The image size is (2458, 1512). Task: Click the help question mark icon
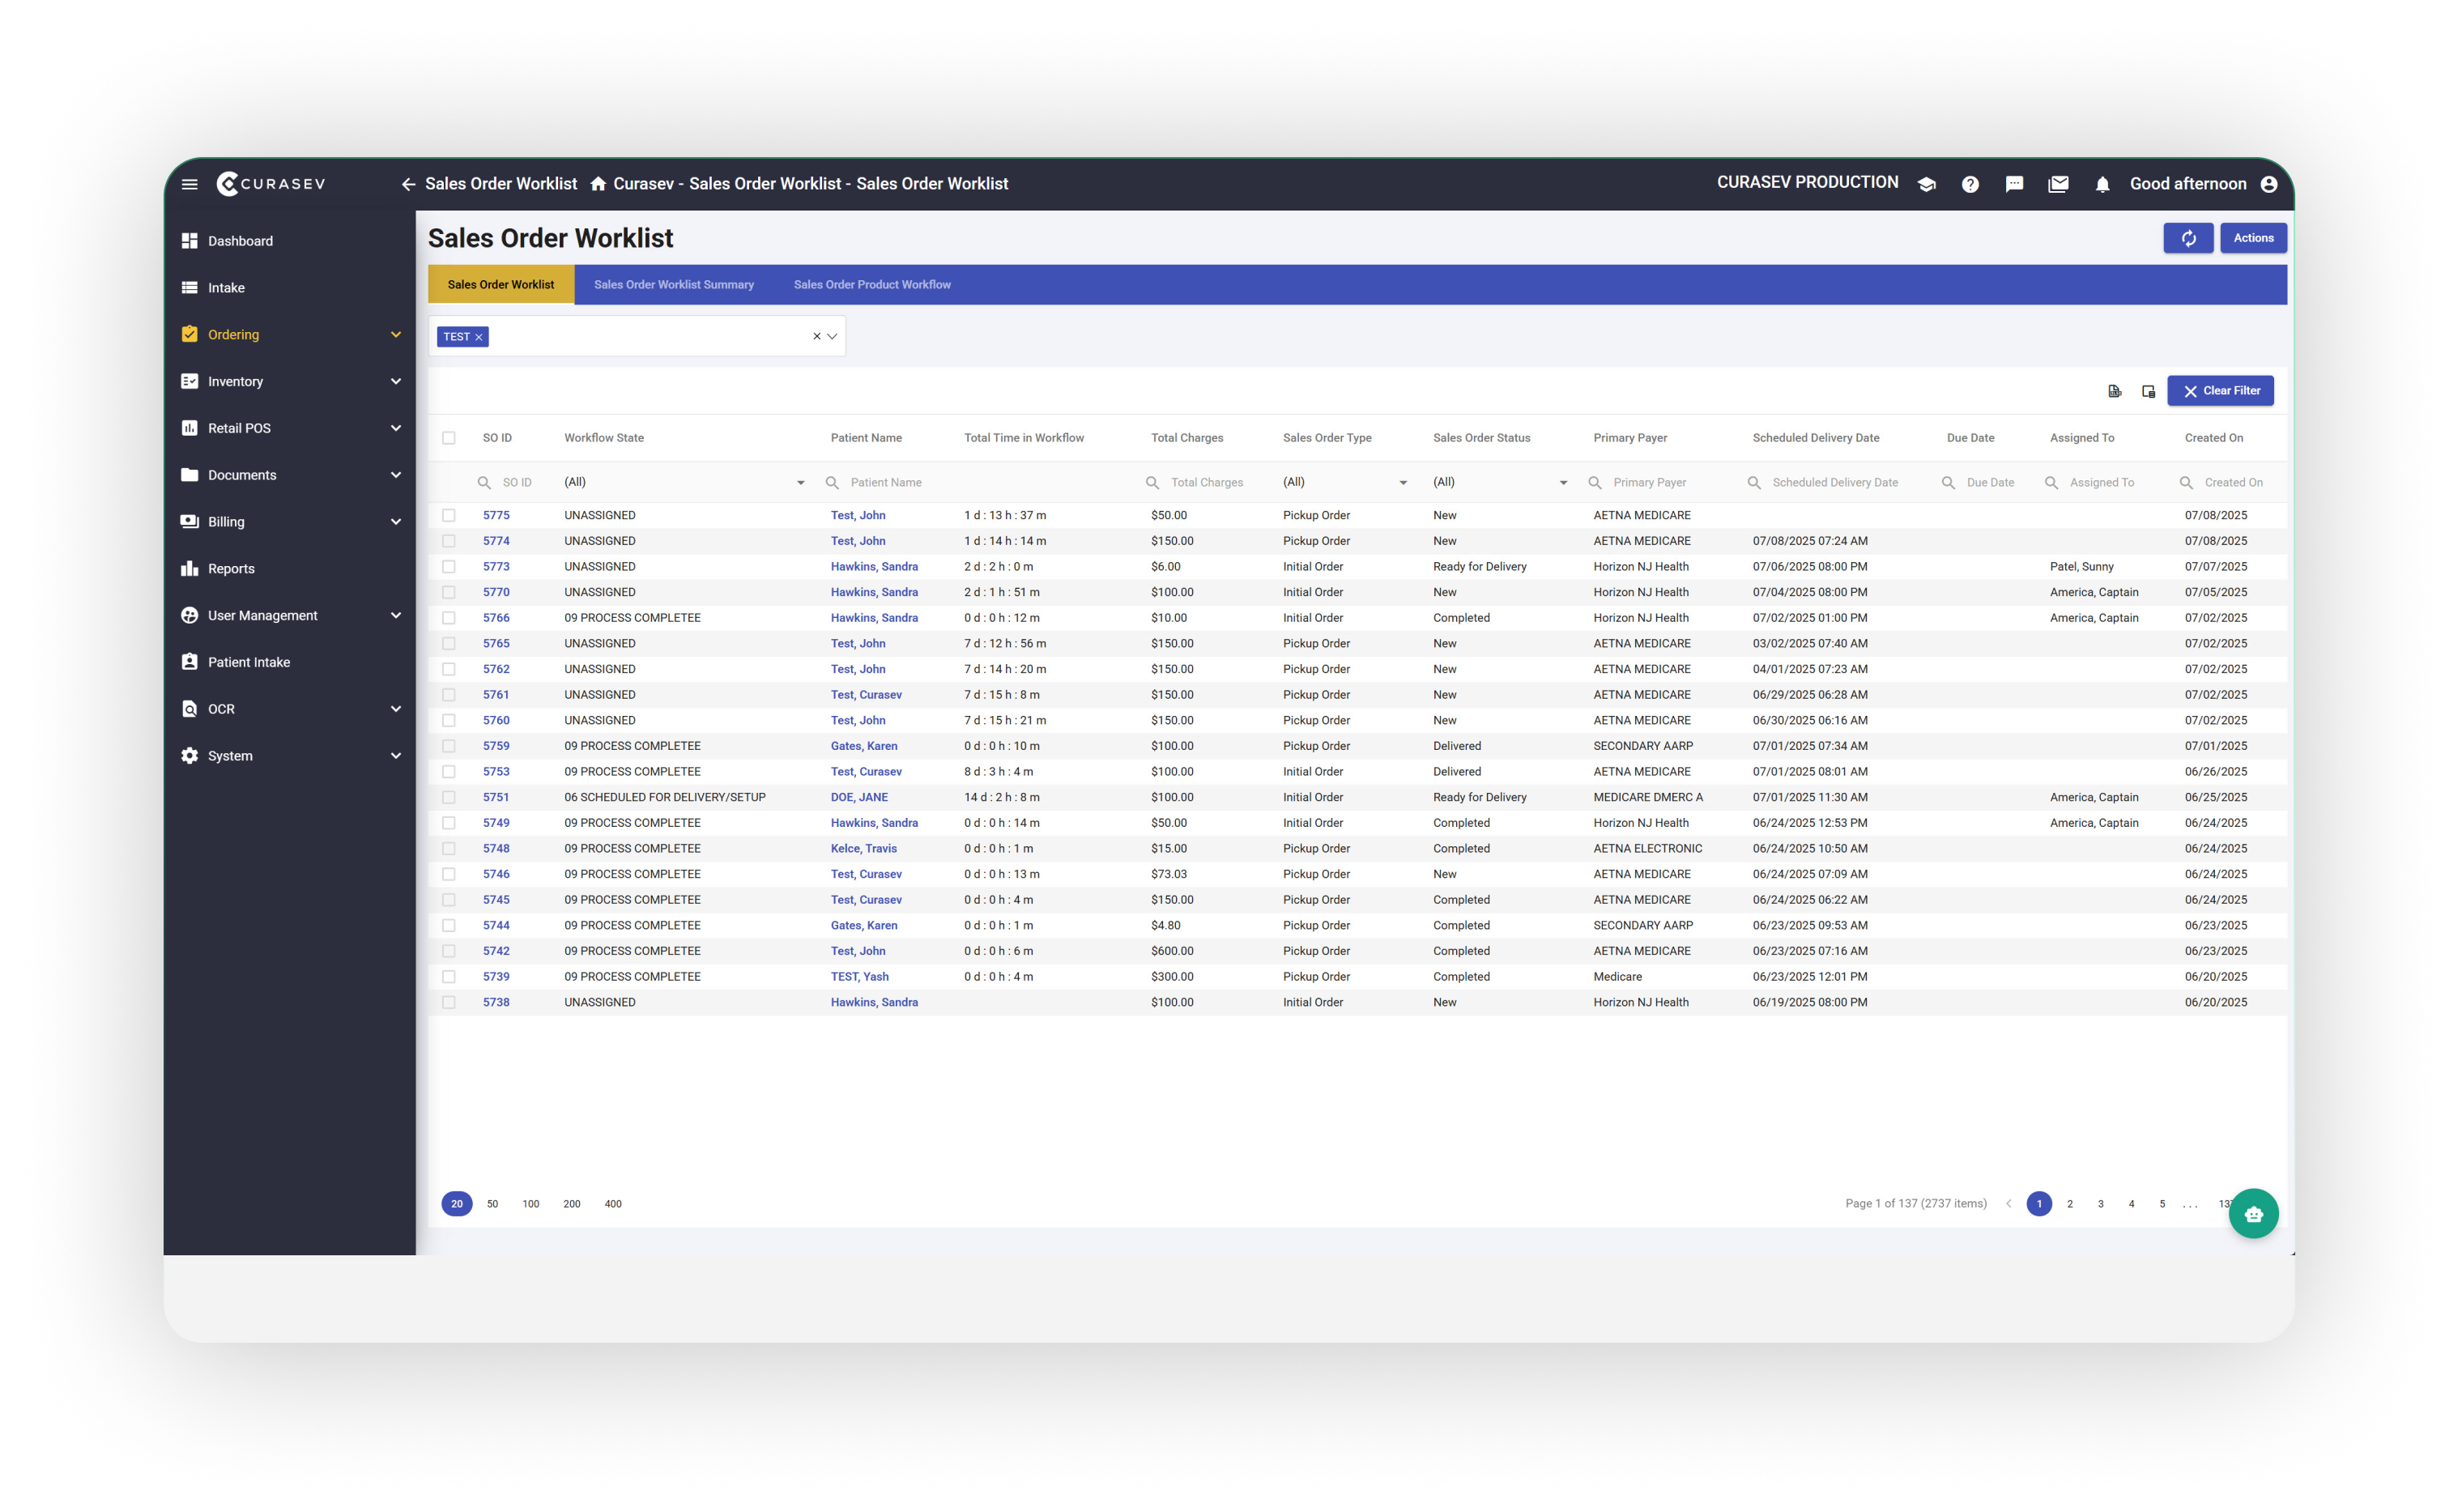tap(1970, 184)
